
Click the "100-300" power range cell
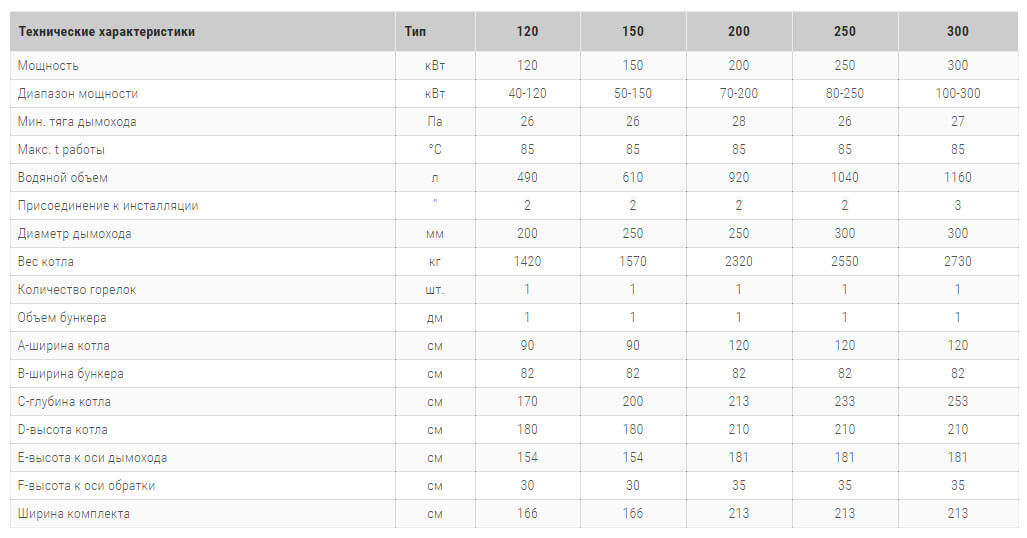[957, 93]
